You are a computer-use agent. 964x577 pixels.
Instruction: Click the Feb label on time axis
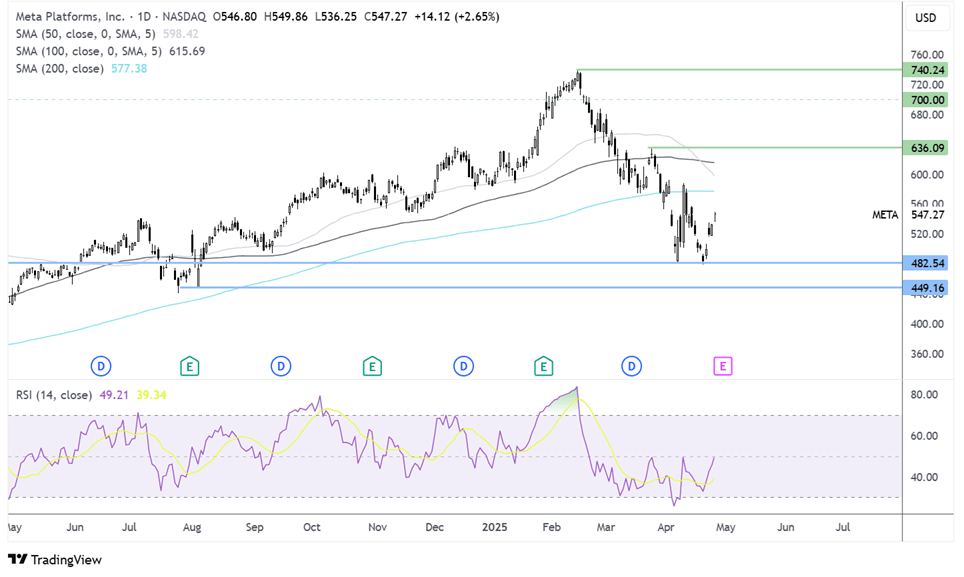(x=551, y=527)
